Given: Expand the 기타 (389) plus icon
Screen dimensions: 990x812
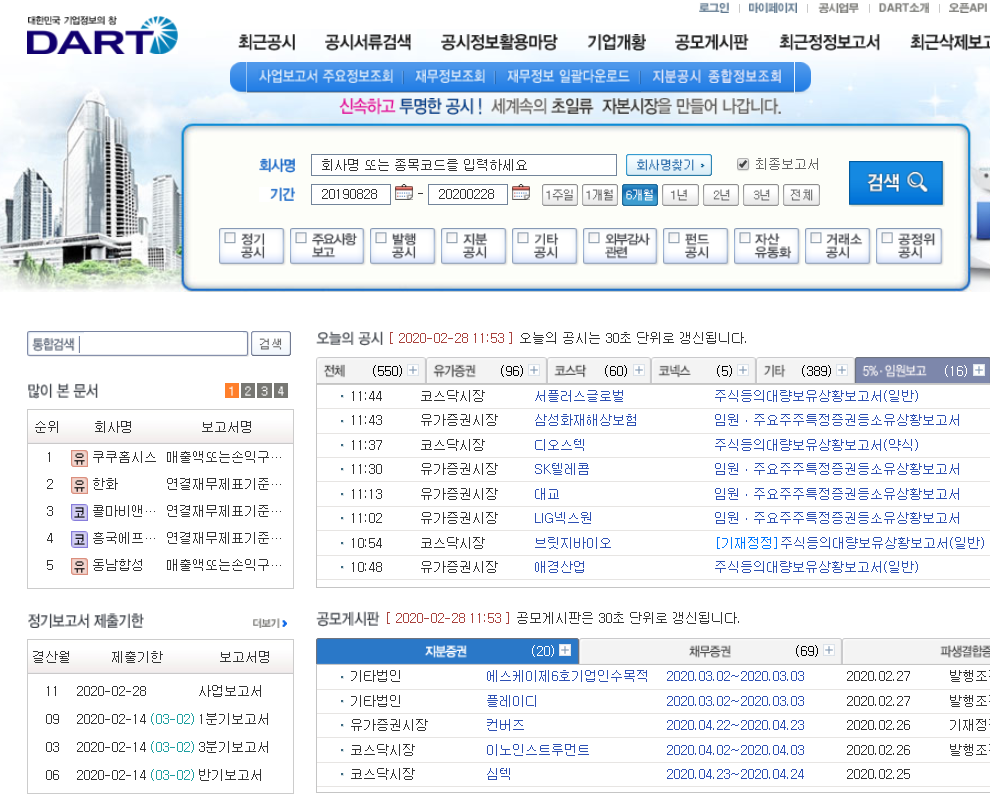Looking at the screenshot, I should [842, 370].
